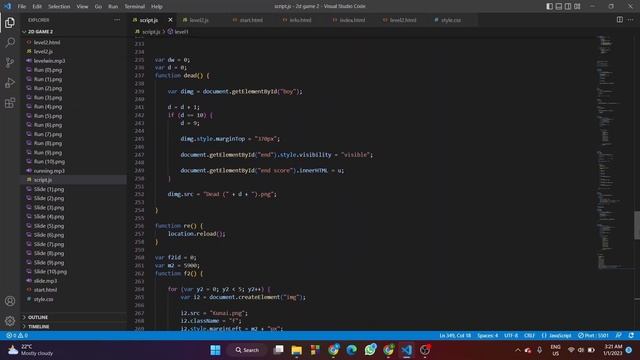Close the script.js tab
The image size is (640, 360).
tap(170, 20)
